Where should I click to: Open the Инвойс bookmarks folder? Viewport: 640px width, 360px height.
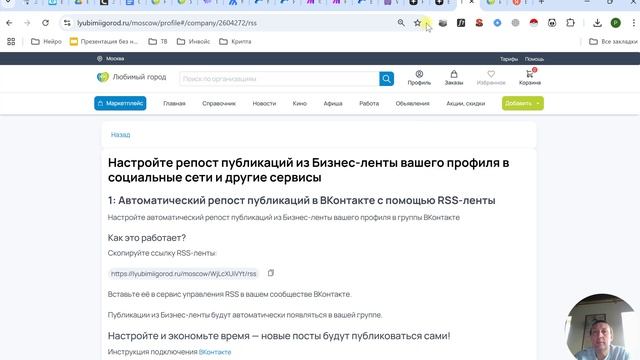[193, 42]
